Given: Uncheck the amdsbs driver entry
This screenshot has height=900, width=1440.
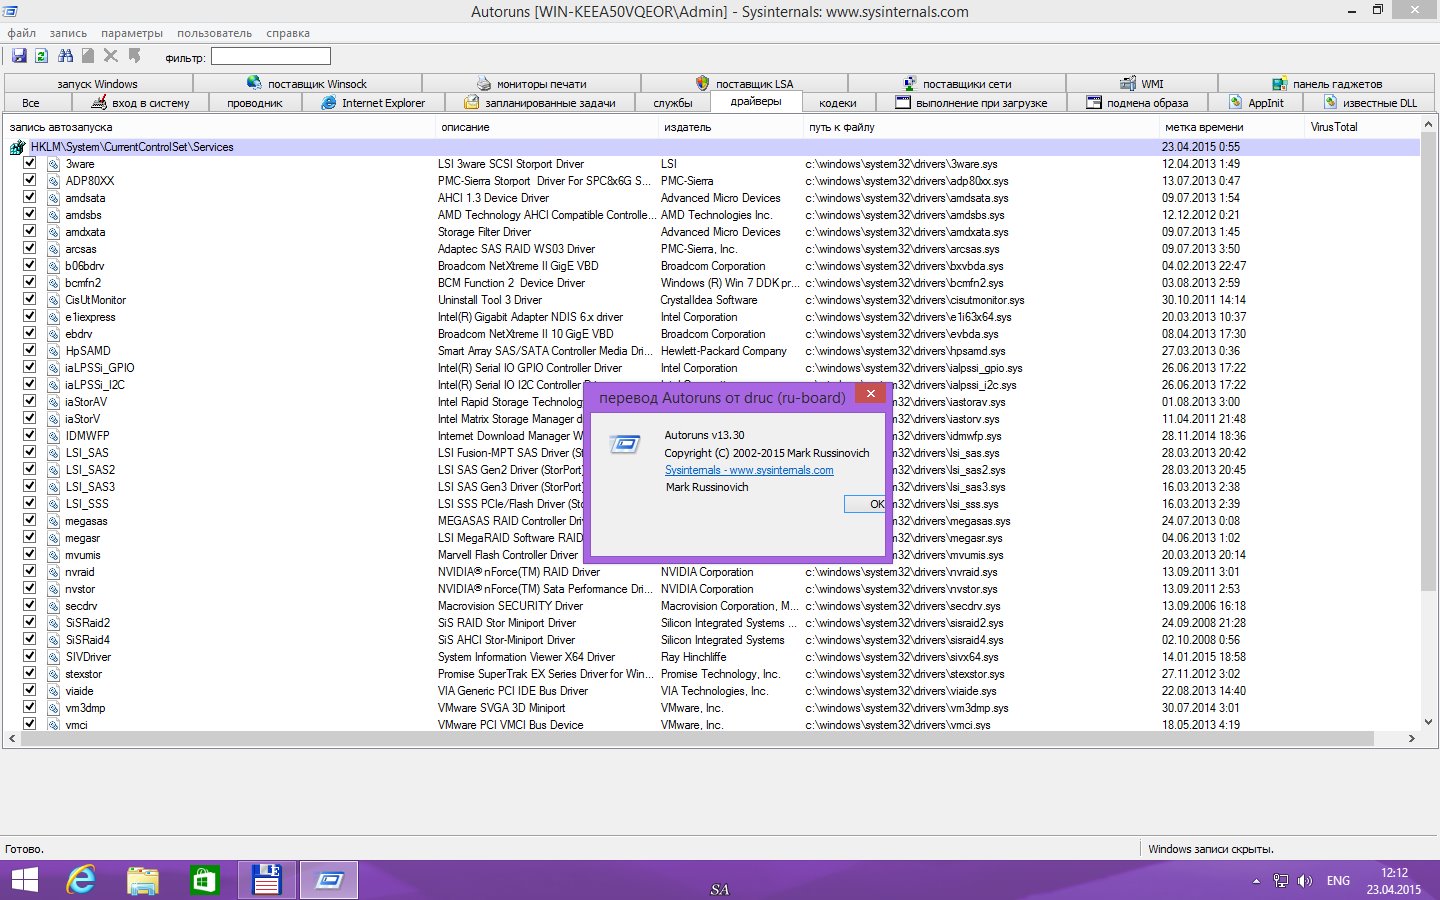Looking at the screenshot, I should click(29, 214).
